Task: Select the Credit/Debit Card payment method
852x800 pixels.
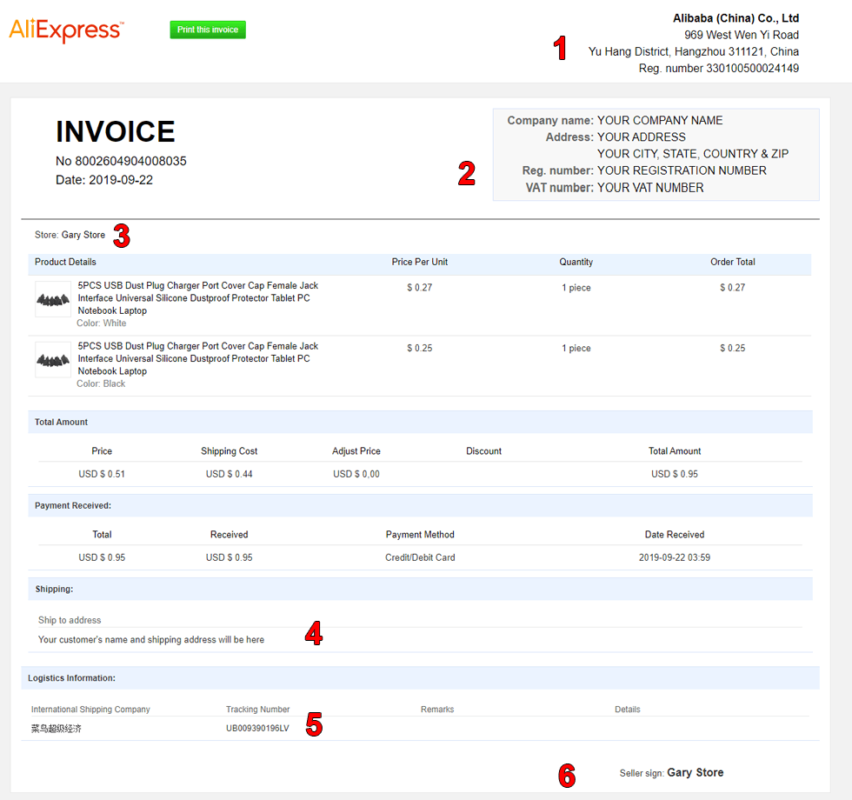Action: pyautogui.click(x=420, y=558)
